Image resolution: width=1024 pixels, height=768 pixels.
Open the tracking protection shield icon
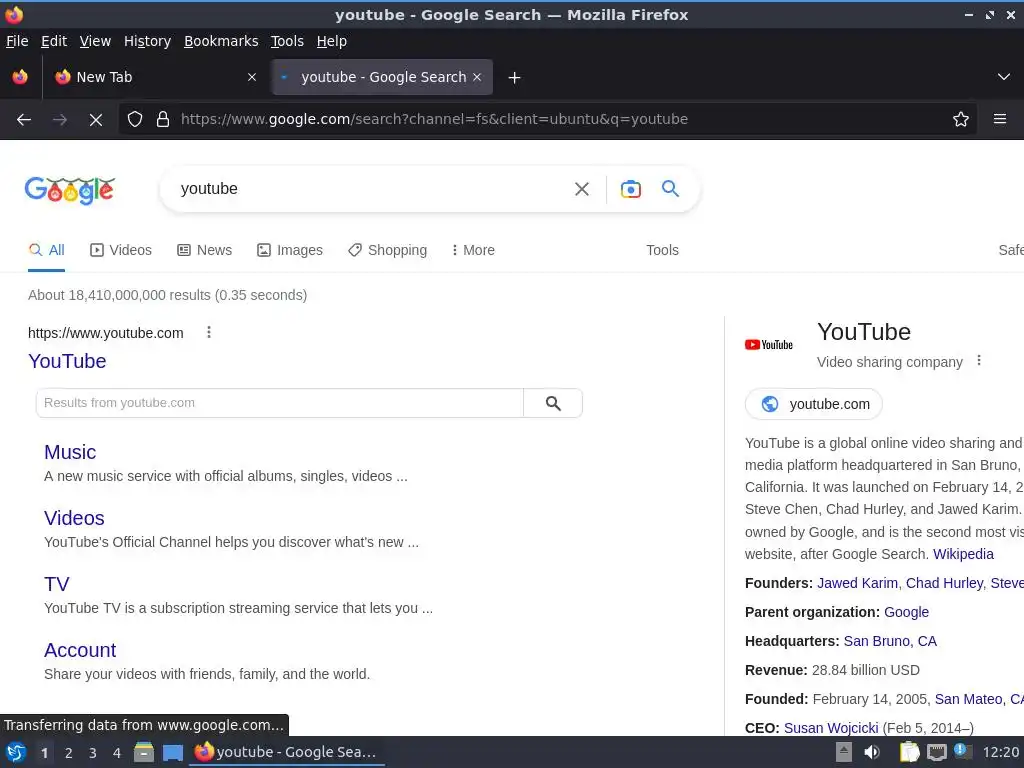[135, 120]
